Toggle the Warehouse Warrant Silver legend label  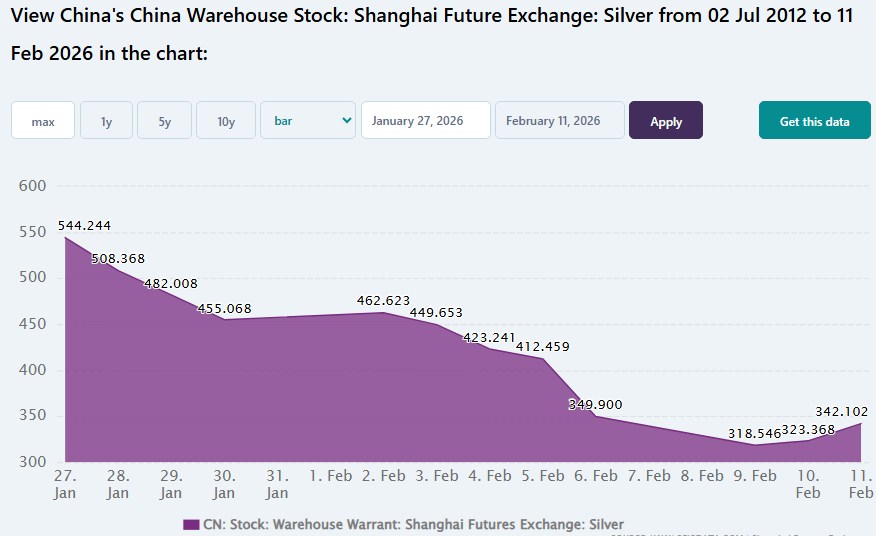coord(413,524)
